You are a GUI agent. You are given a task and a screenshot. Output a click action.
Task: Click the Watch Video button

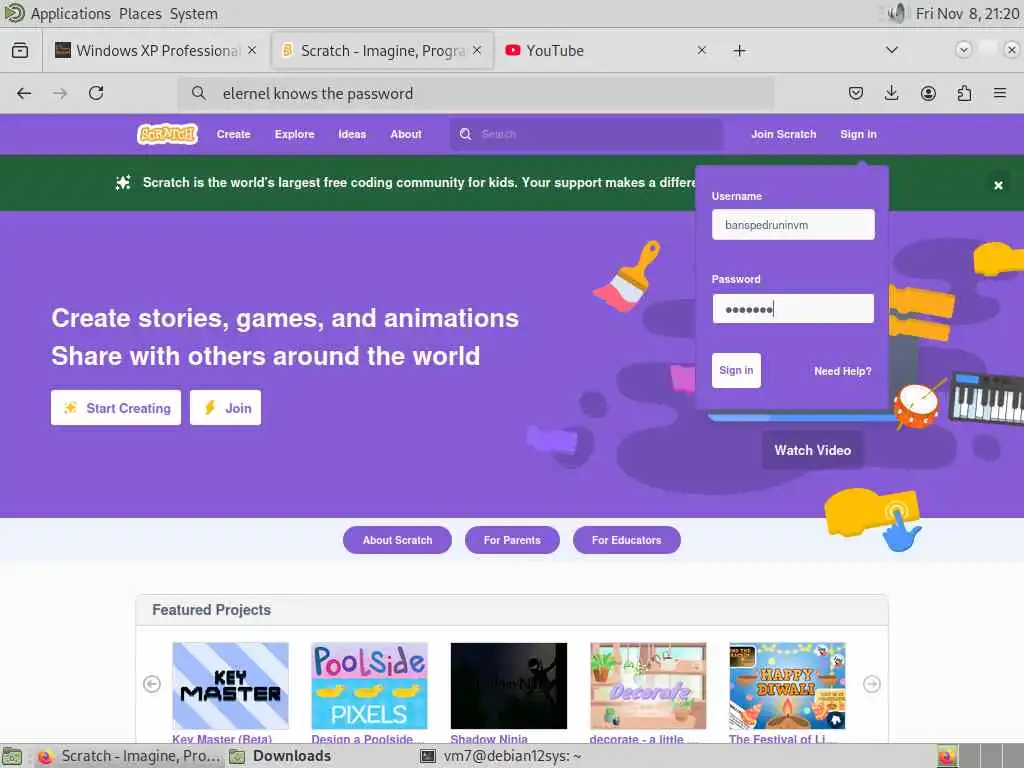coord(812,450)
